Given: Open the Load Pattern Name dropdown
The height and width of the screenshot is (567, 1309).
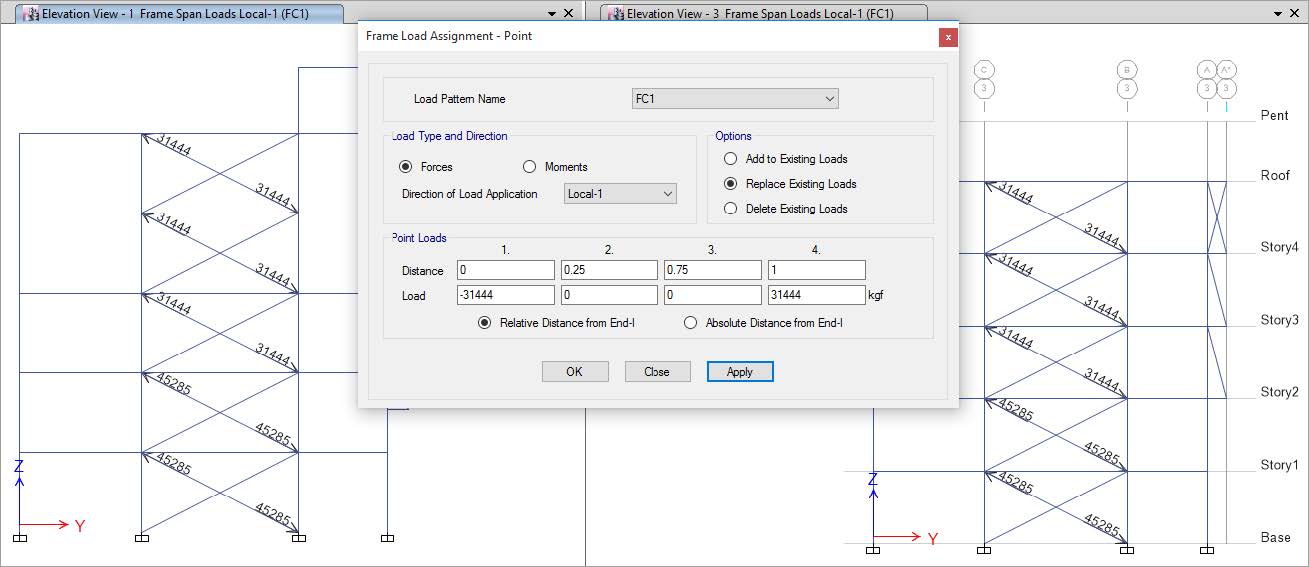Looking at the screenshot, I should click(x=735, y=99).
